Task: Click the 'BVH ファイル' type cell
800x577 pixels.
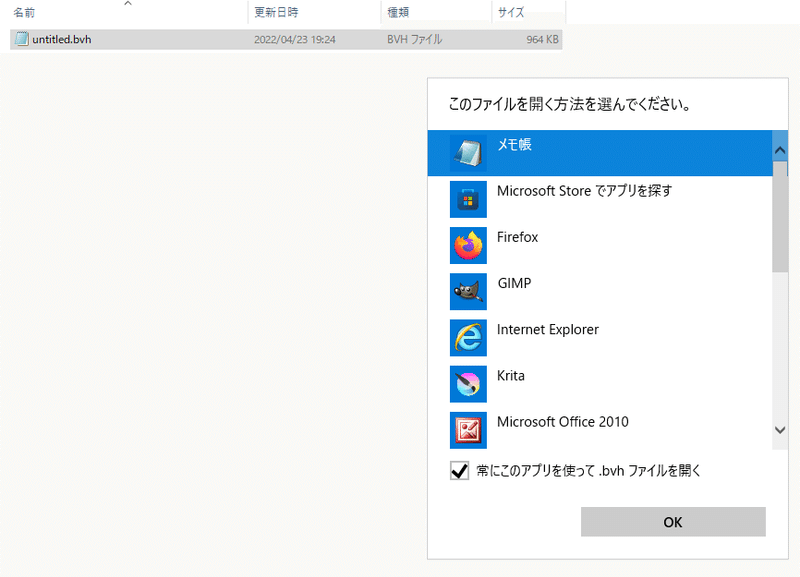Action: pos(414,39)
